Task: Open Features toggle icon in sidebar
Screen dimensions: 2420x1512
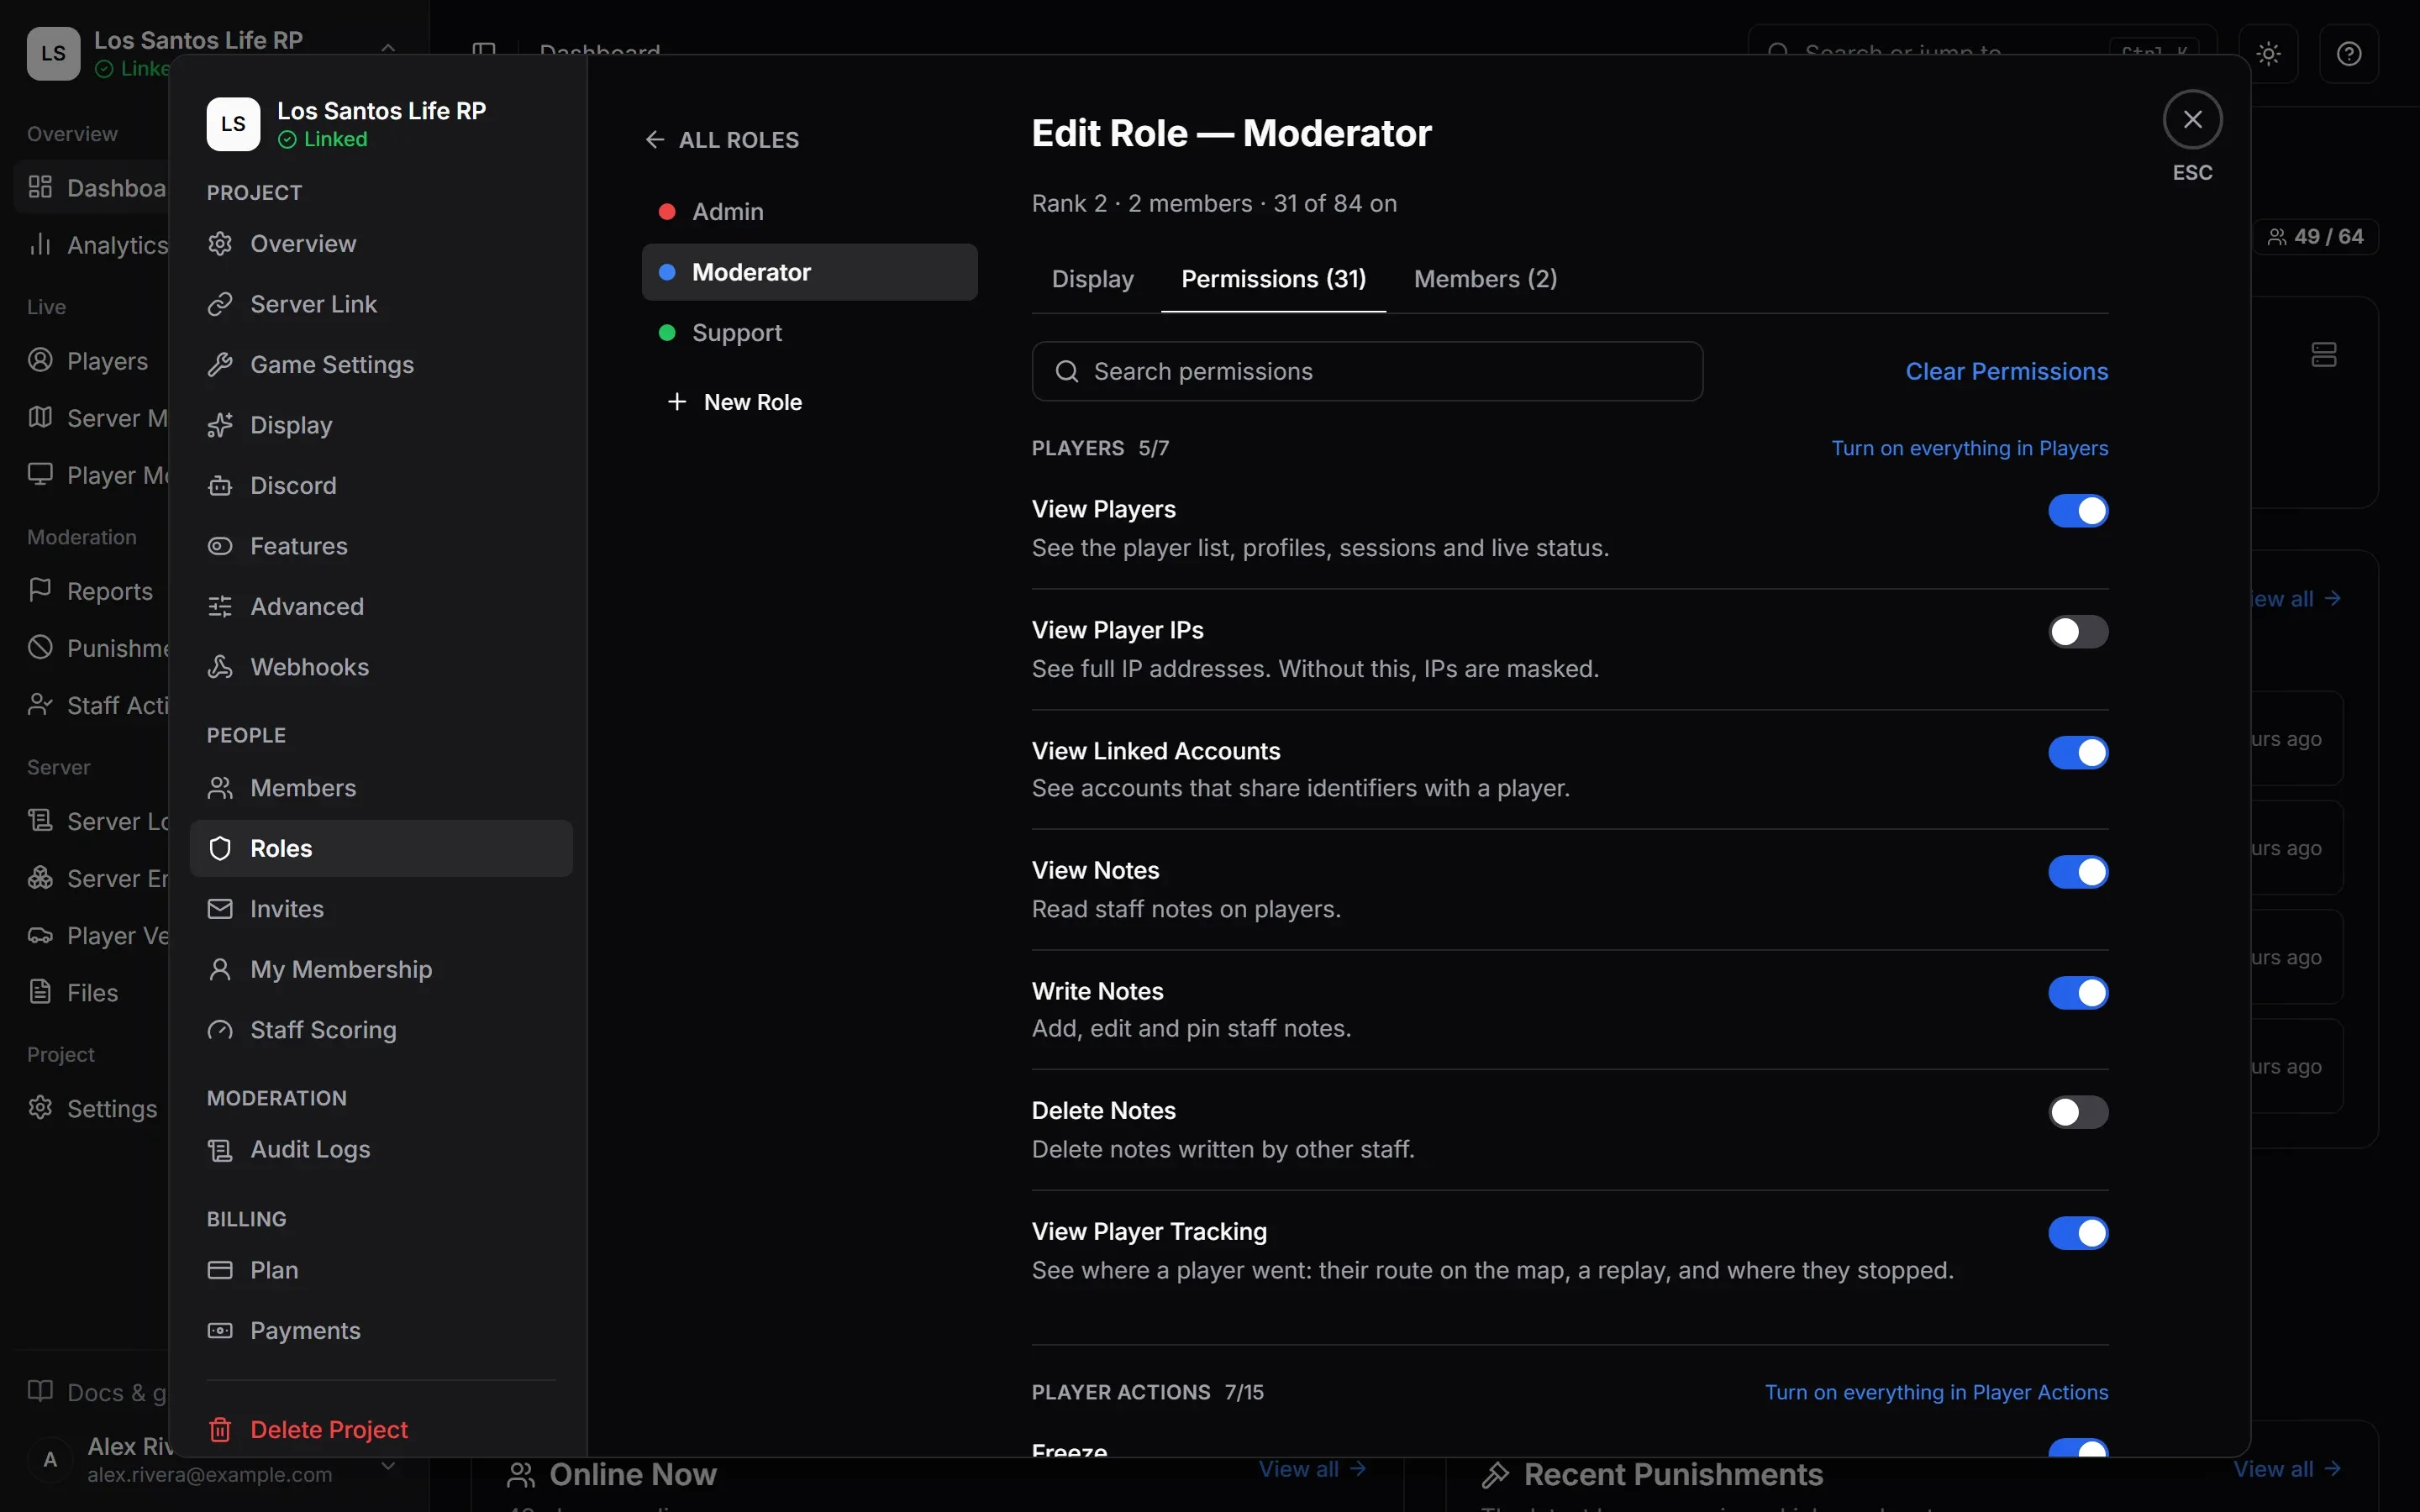Action: (220, 546)
